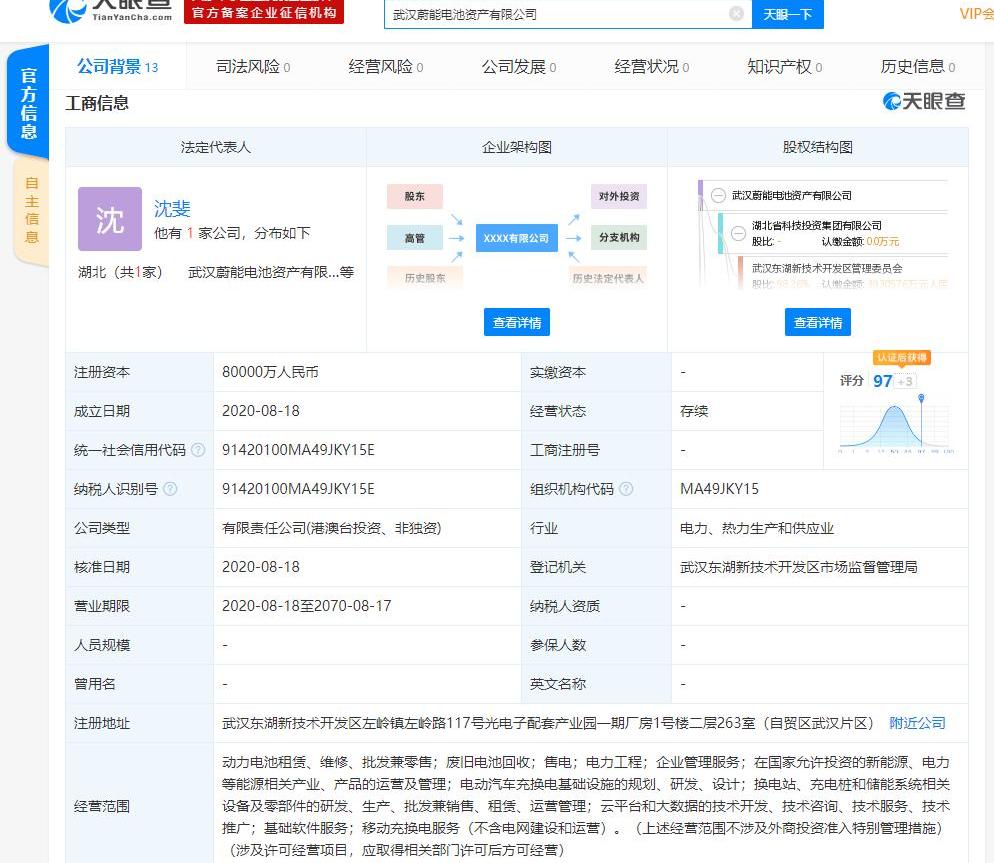Click the score distribution chart marker
Image resolution: width=994 pixels, height=863 pixels.
(x=921, y=398)
